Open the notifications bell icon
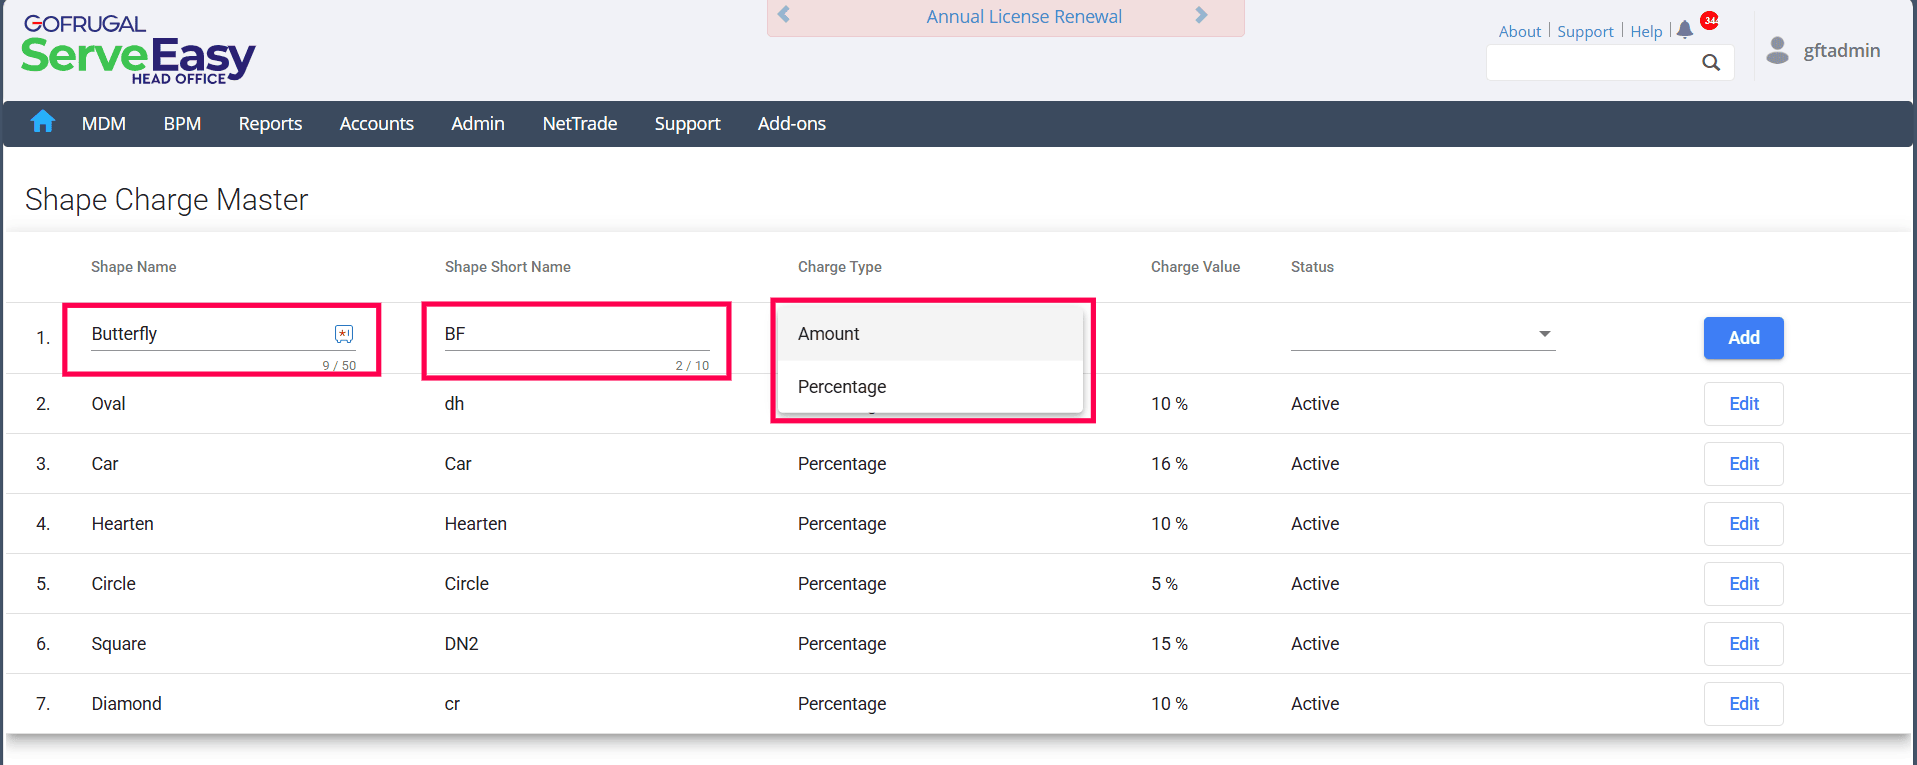1917x765 pixels. [1685, 30]
